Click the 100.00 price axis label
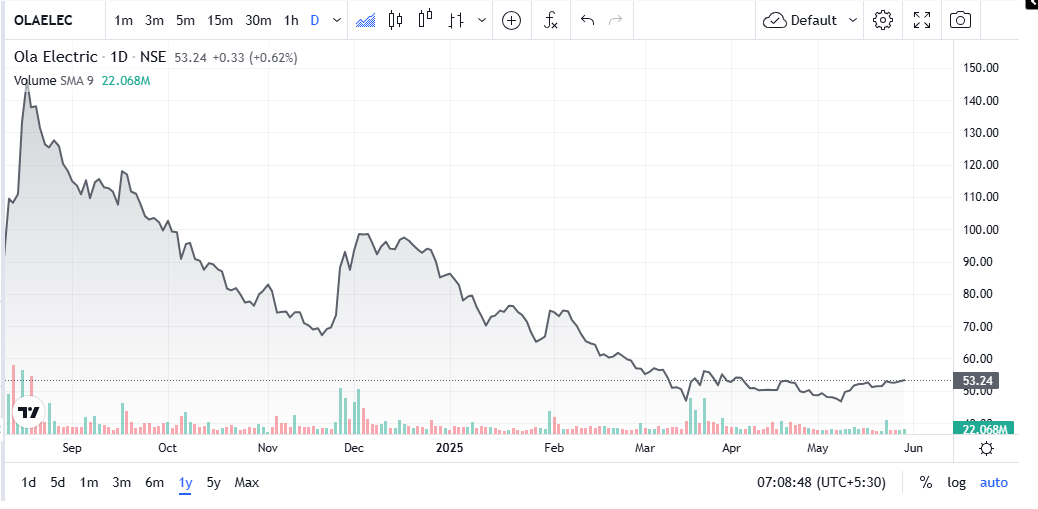This screenshot has height=509, width=1038. (980, 230)
